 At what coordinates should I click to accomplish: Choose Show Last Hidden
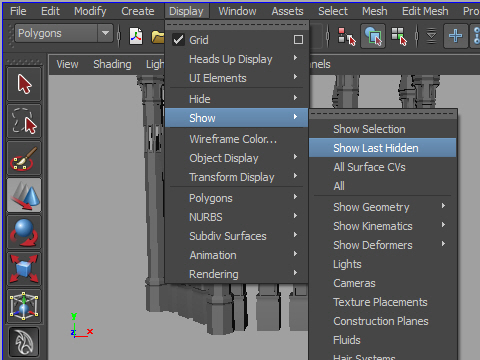point(383,148)
